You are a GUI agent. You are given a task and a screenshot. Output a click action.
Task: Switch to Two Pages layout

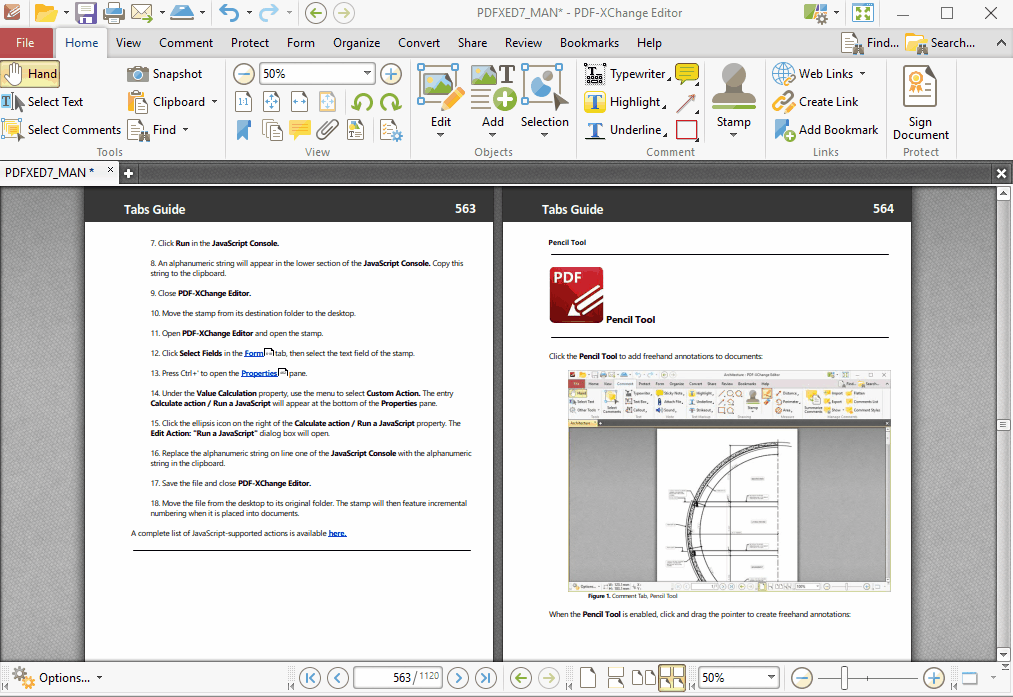coord(643,678)
